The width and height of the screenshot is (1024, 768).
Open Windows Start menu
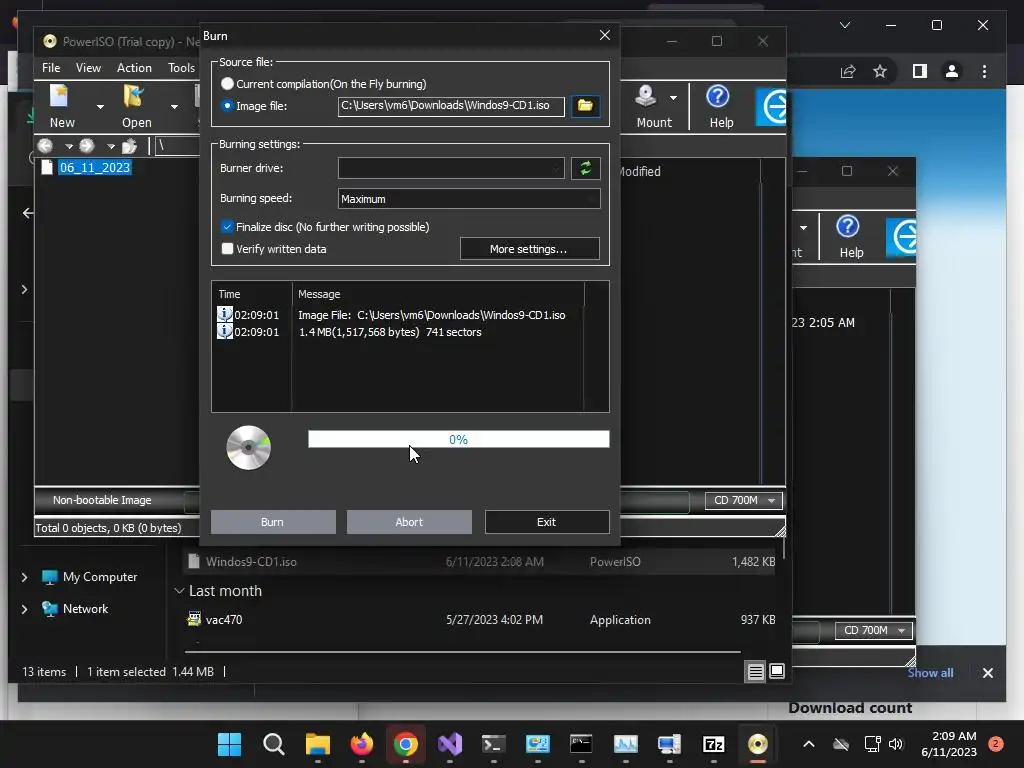pyautogui.click(x=229, y=744)
